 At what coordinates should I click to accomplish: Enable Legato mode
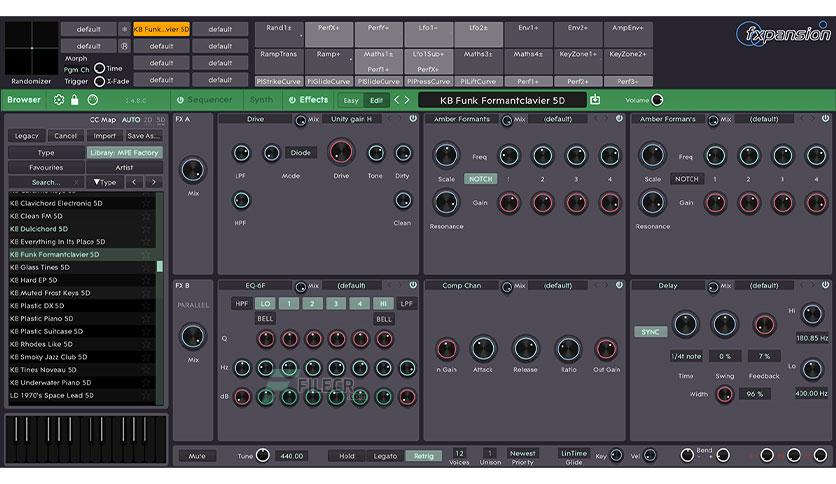tap(385, 456)
